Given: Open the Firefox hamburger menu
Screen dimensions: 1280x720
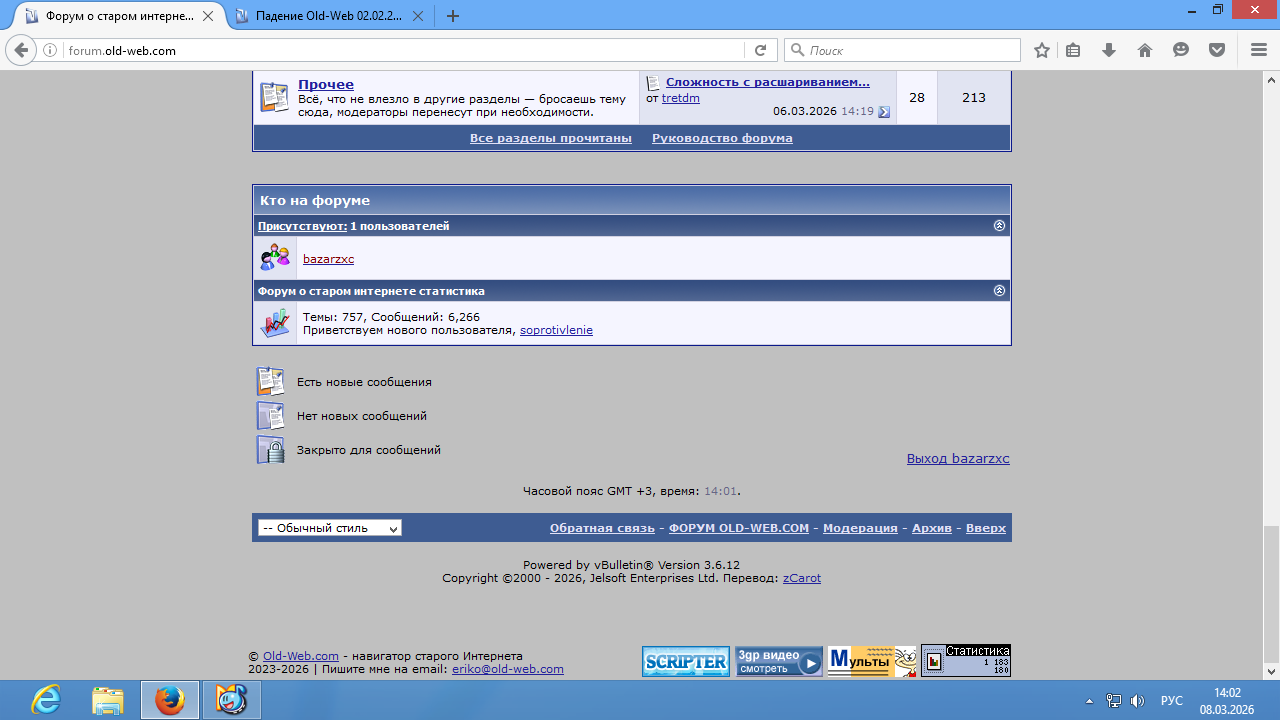Looking at the screenshot, I should (x=1259, y=50).
